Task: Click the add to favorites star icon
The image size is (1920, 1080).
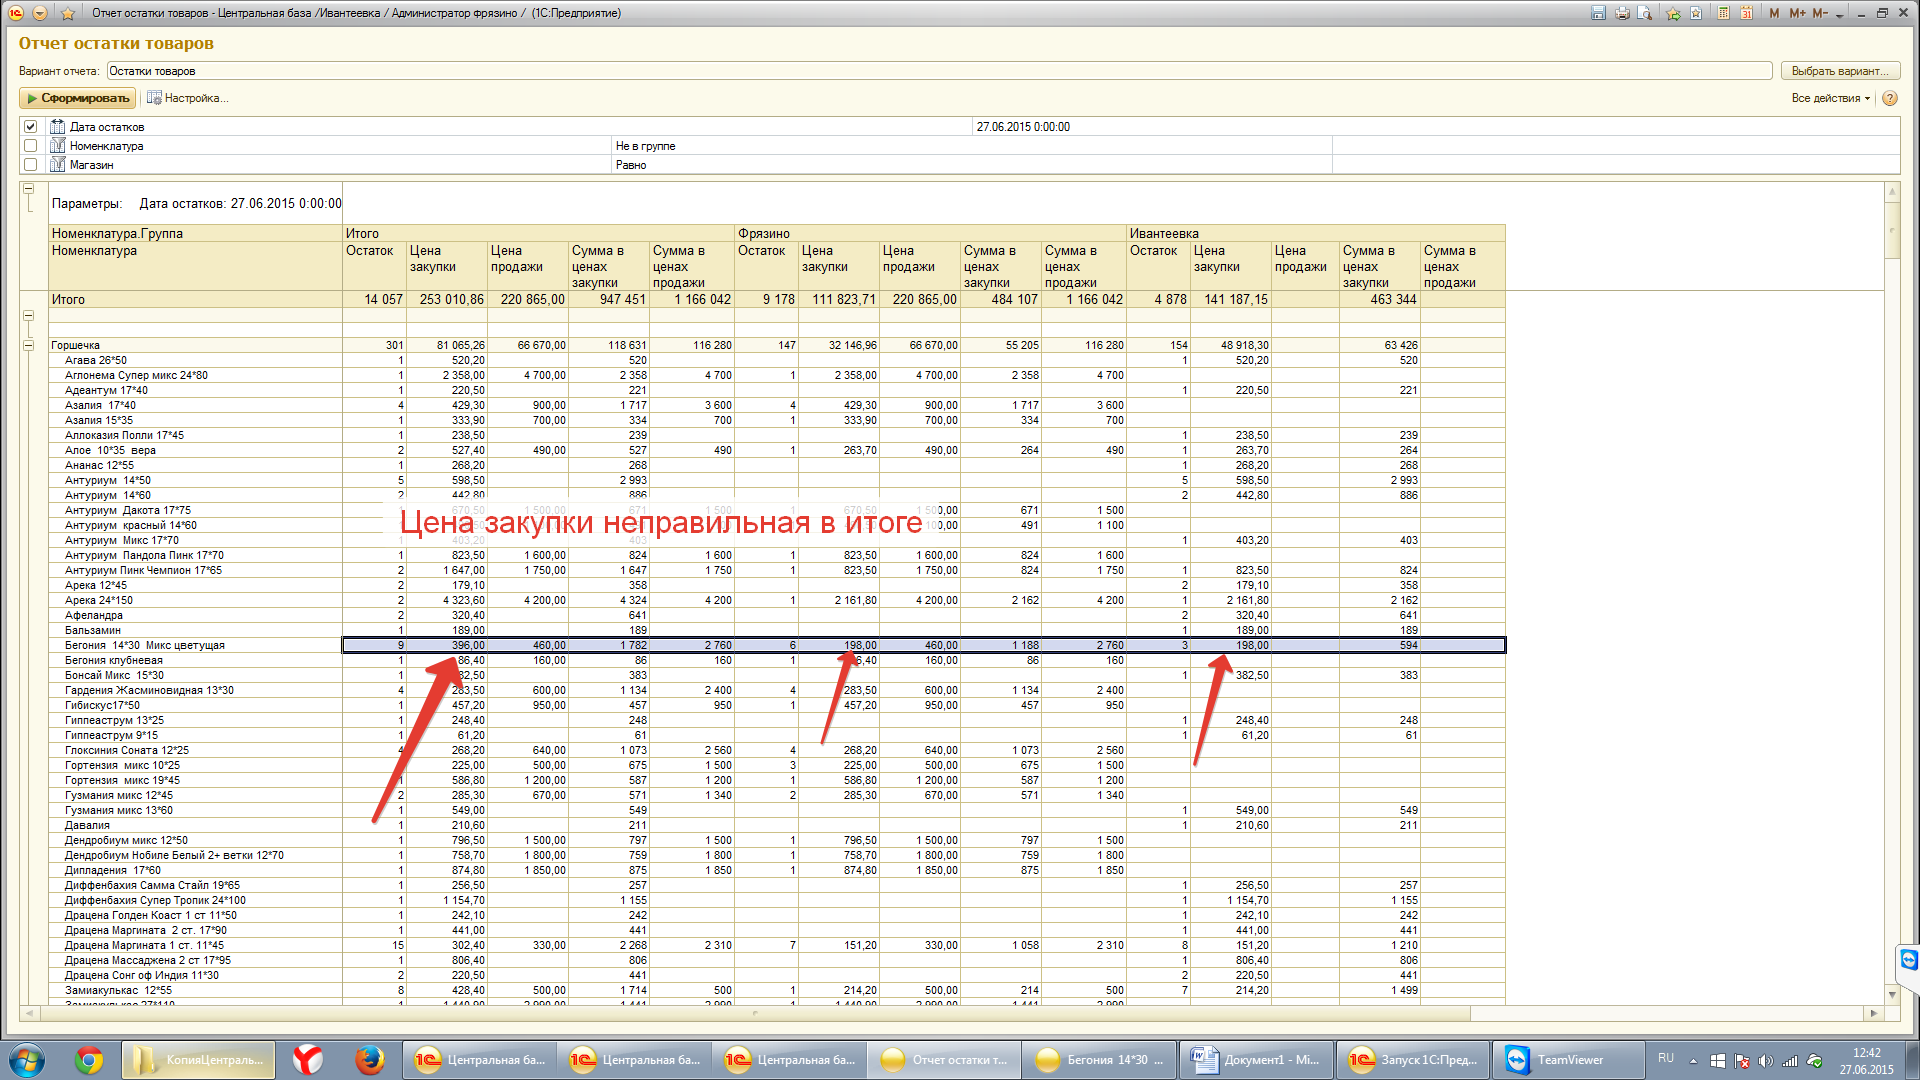Action: pyautogui.click(x=1673, y=13)
